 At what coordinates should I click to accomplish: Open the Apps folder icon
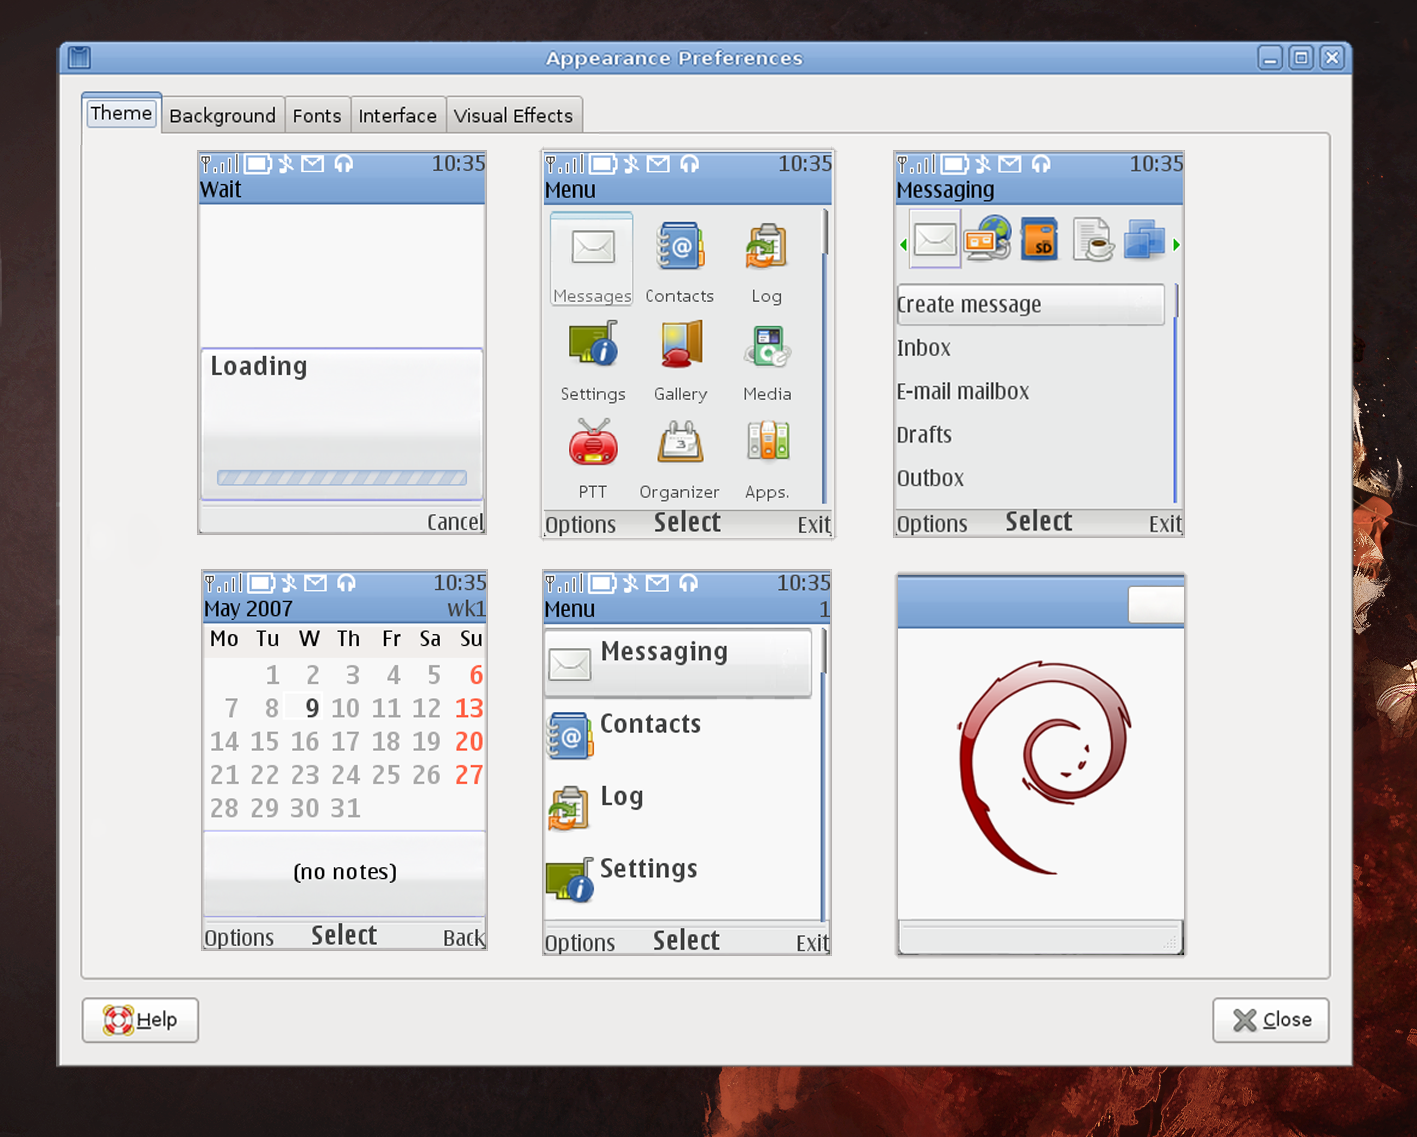(x=766, y=443)
